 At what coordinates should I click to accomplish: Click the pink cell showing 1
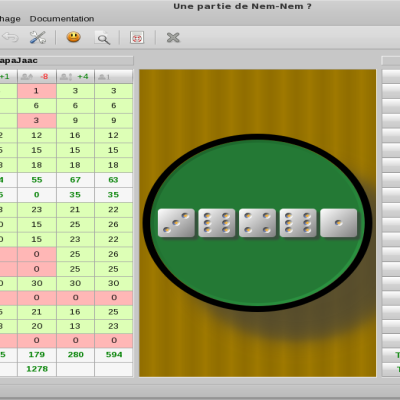37,91
